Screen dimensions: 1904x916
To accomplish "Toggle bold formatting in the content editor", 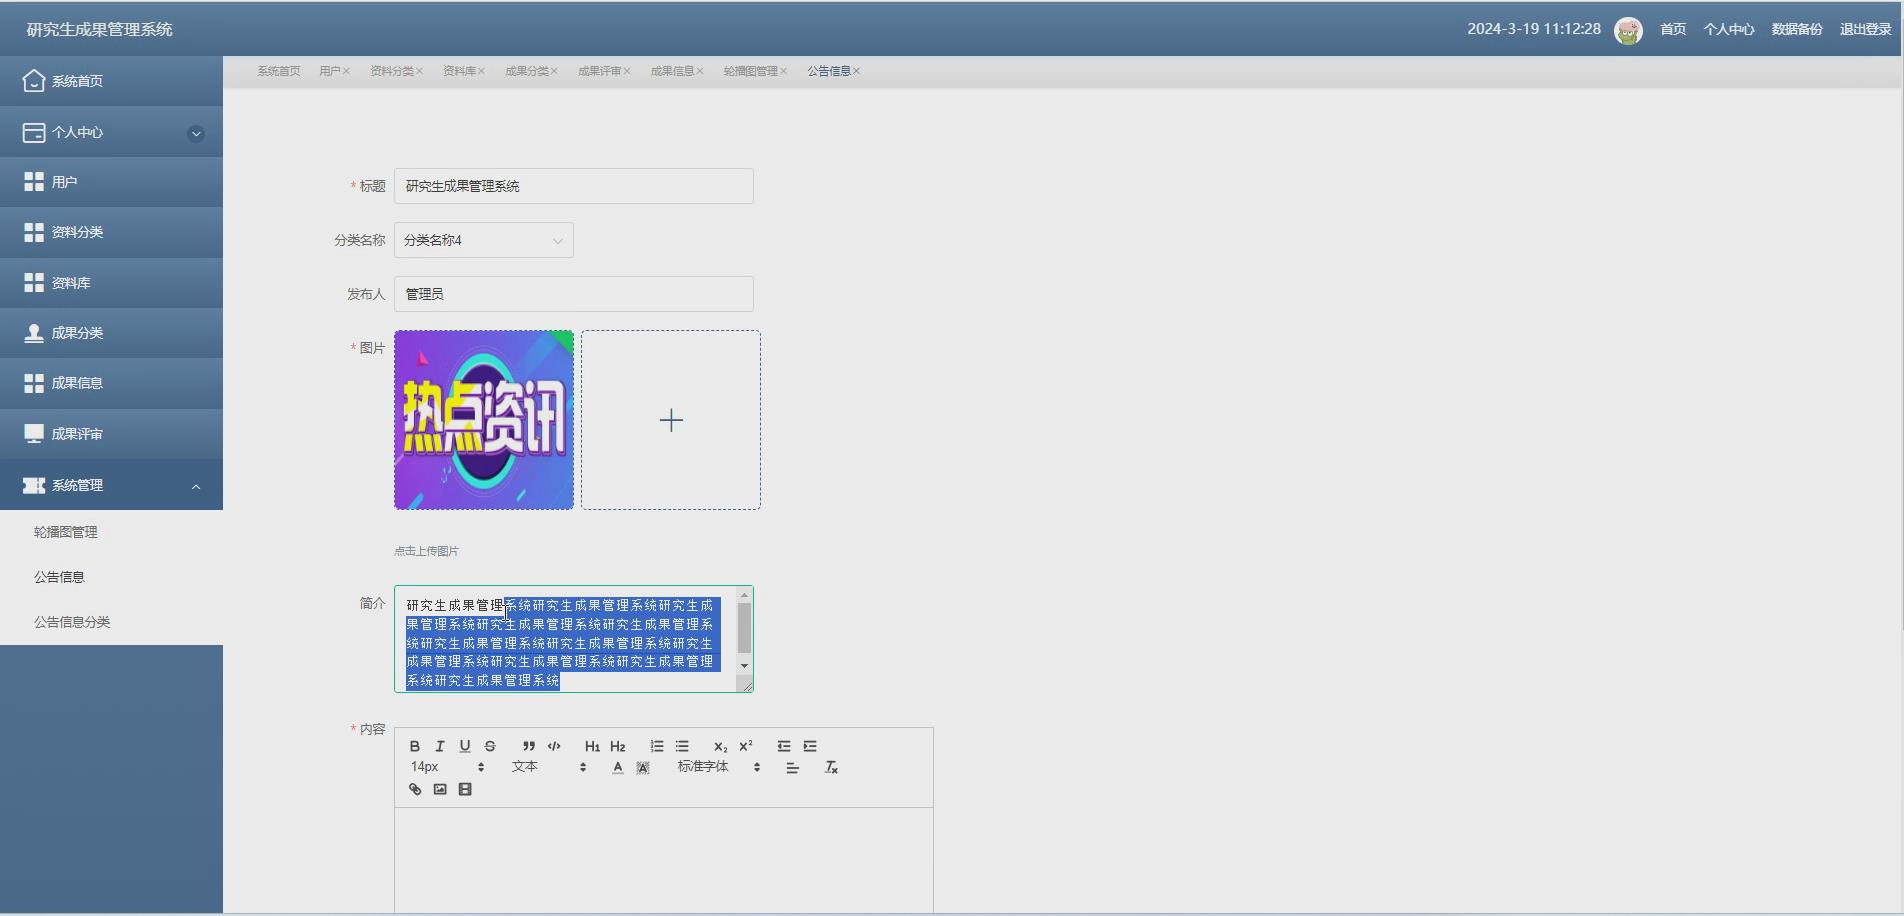I will coord(415,746).
